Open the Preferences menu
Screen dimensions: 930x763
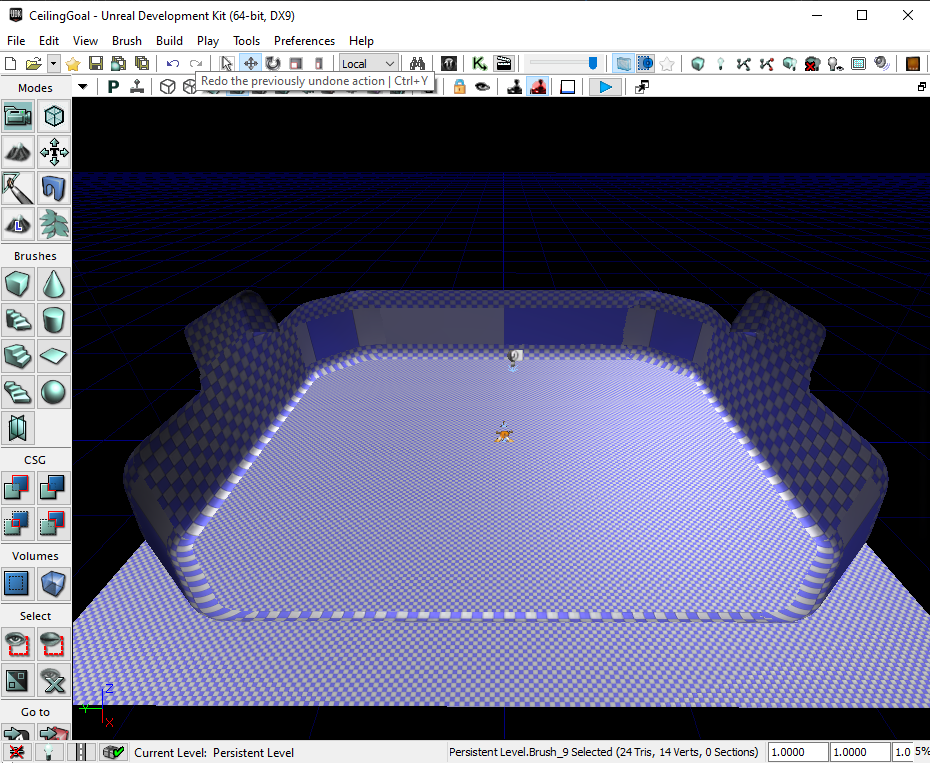(304, 41)
